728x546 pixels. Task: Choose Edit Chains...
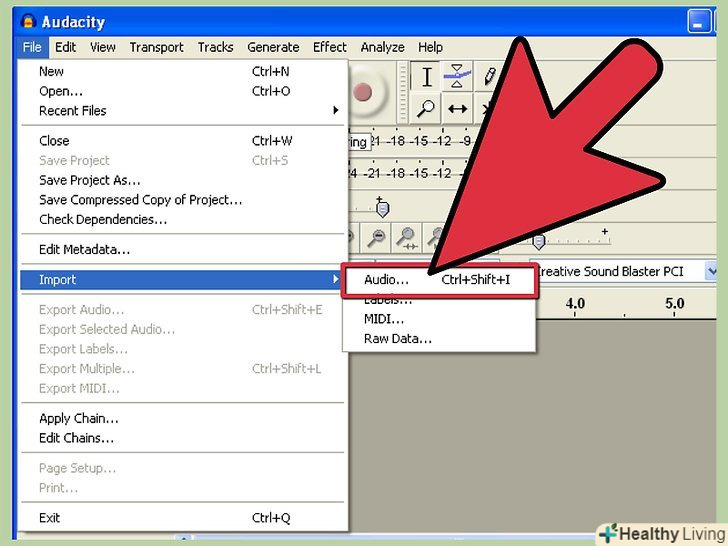(x=183, y=438)
